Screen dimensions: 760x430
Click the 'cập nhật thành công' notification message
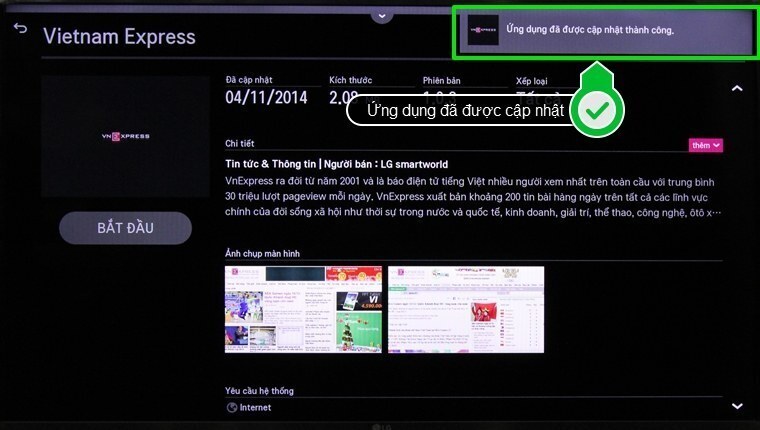[590, 31]
